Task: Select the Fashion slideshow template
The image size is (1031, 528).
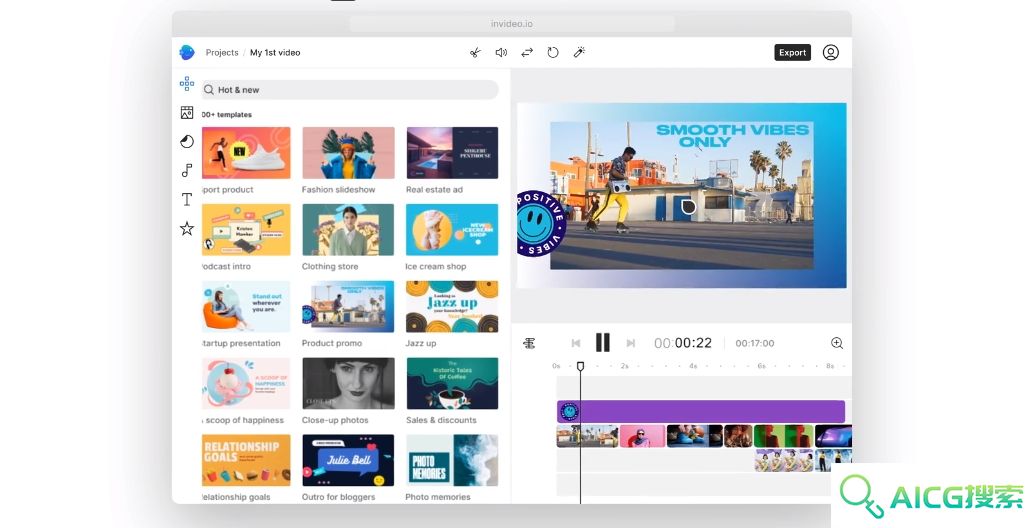Action: pos(348,153)
